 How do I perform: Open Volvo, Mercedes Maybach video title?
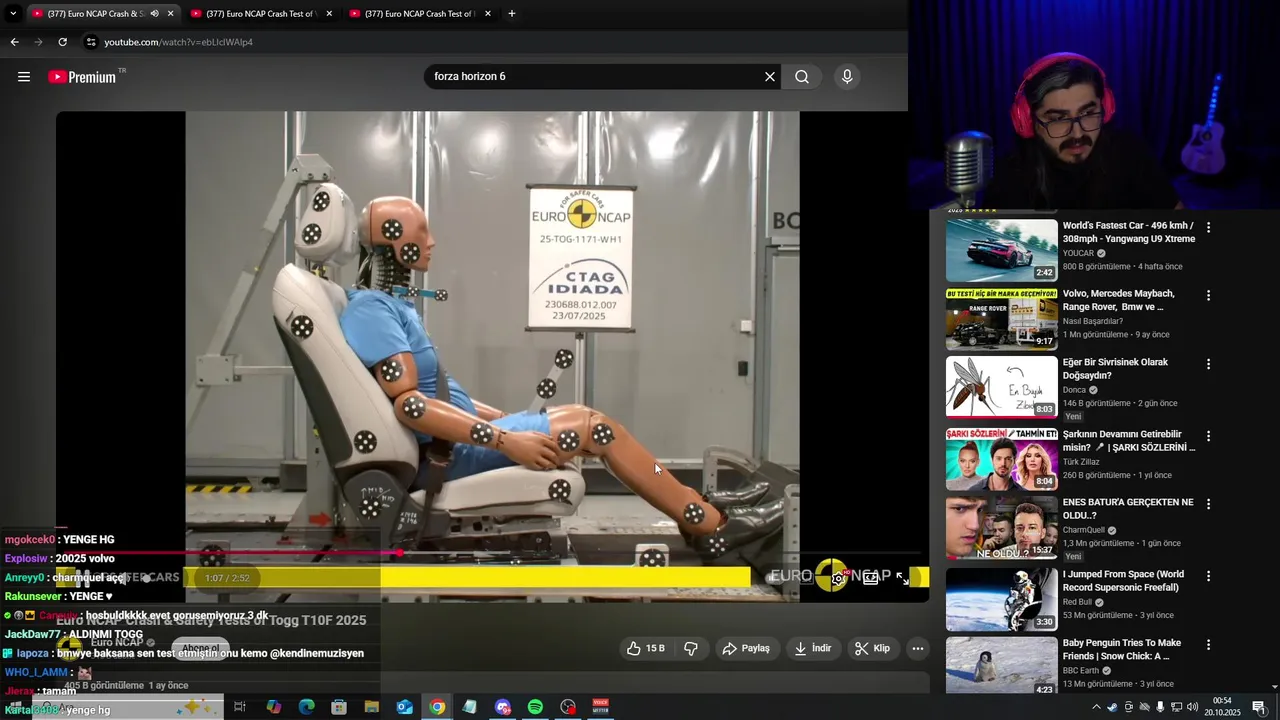click(1118, 300)
